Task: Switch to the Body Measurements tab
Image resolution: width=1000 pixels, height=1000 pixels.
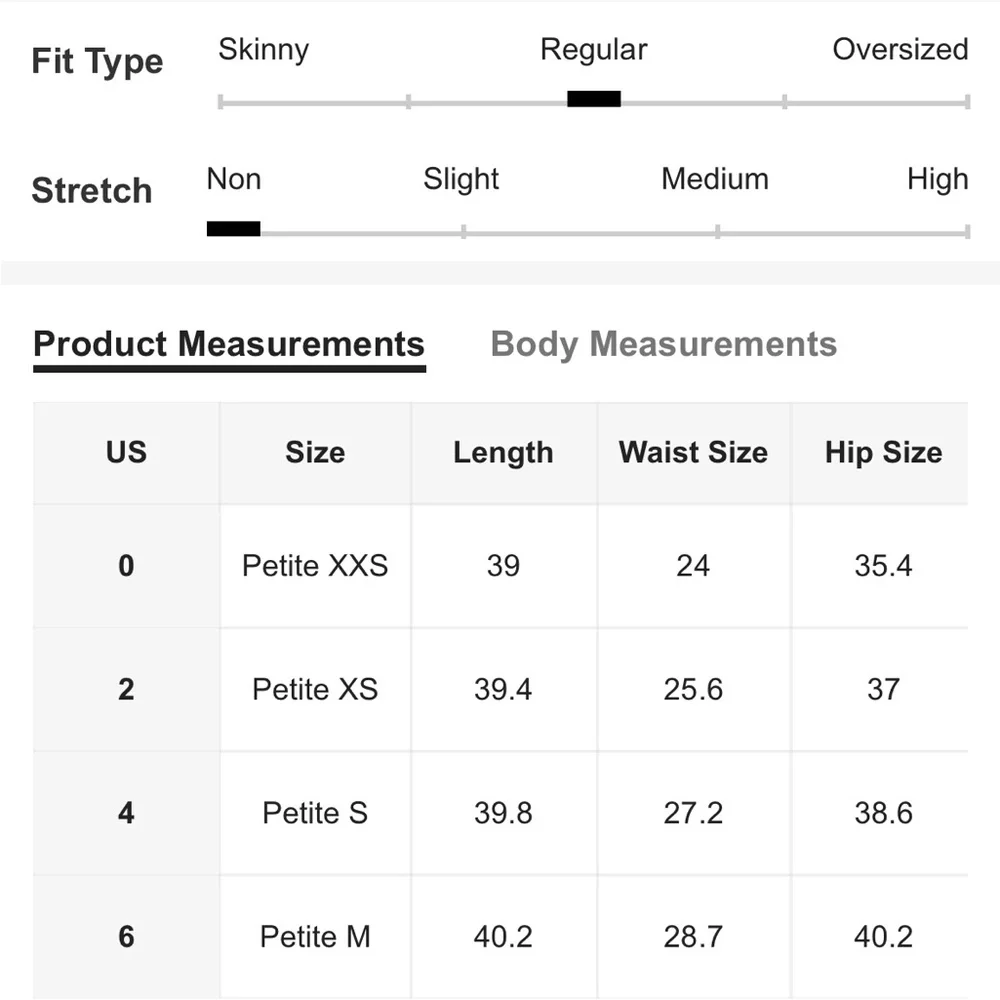Action: [x=663, y=344]
